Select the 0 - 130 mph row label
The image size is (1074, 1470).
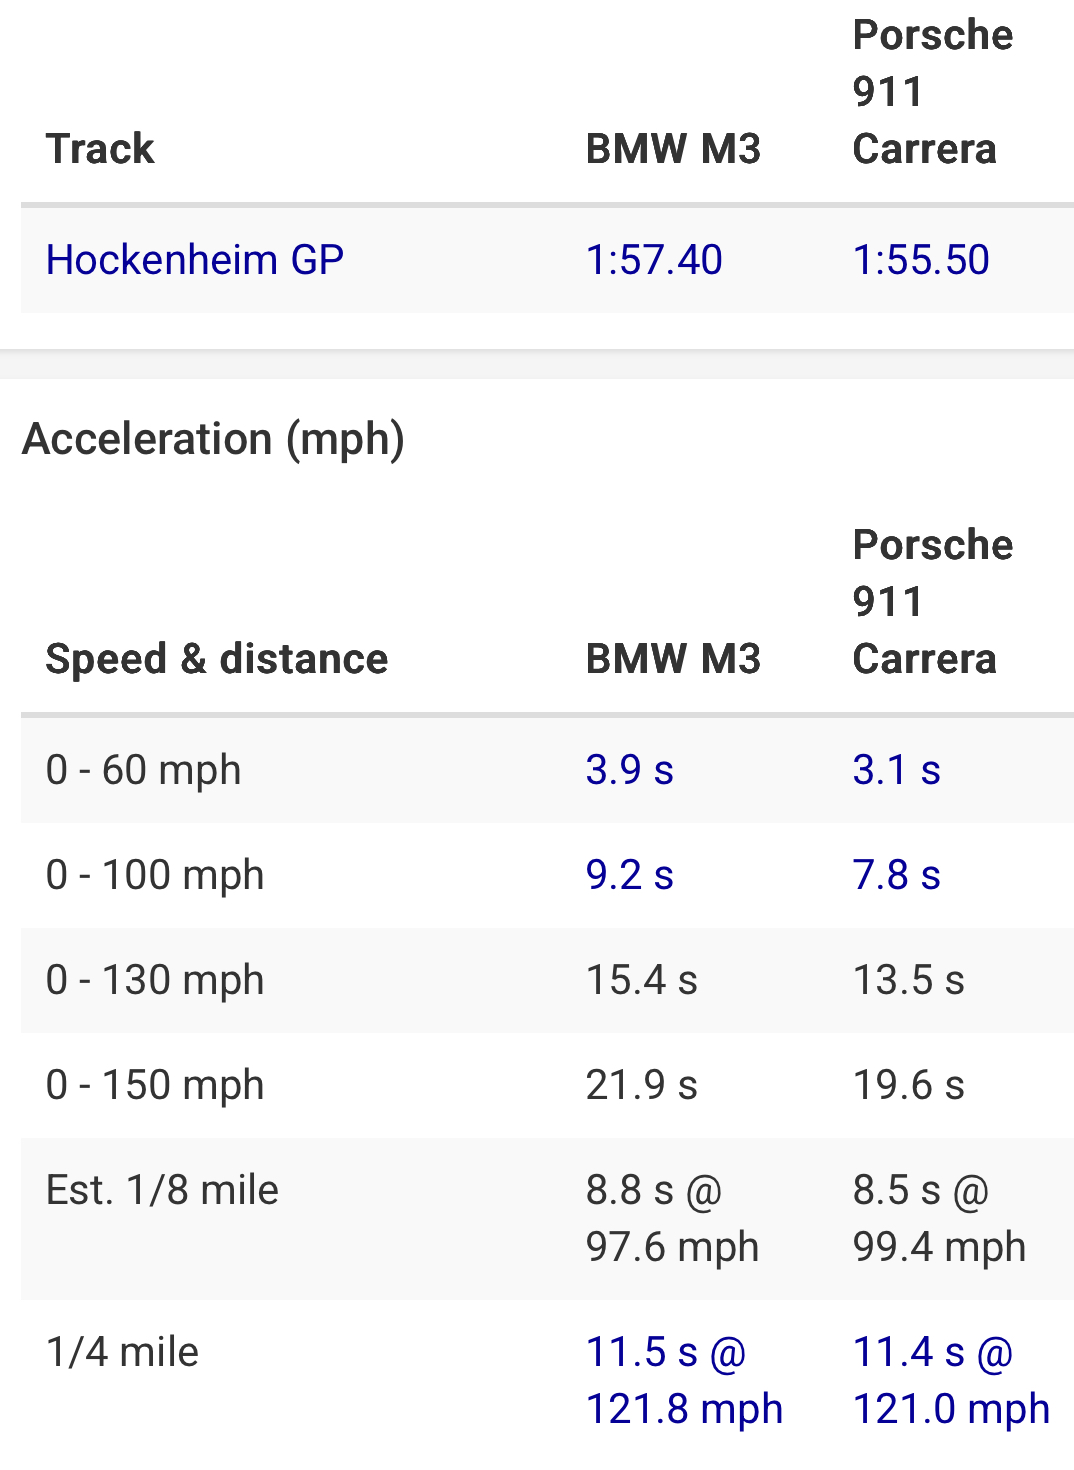click(155, 980)
